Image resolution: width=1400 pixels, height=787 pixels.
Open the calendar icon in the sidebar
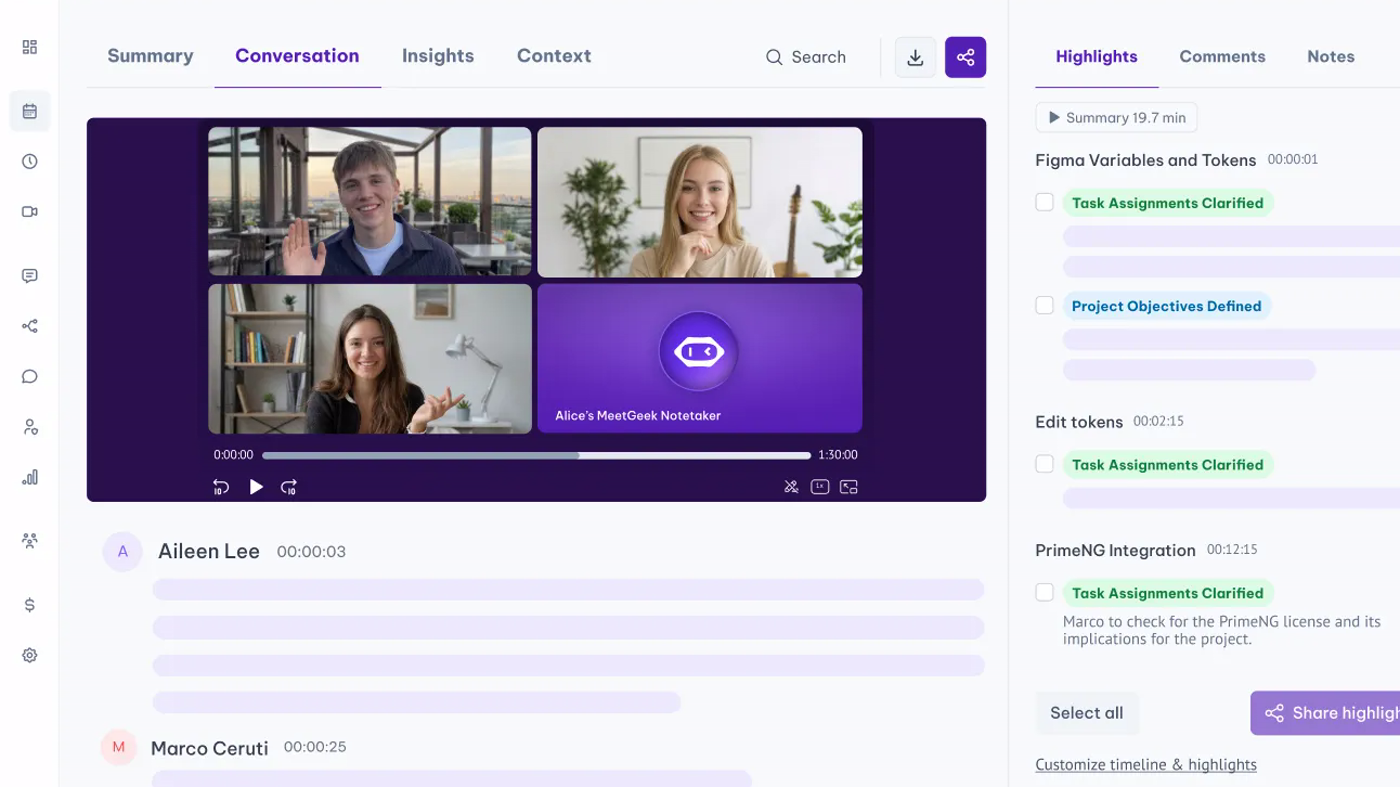click(30, 111)
